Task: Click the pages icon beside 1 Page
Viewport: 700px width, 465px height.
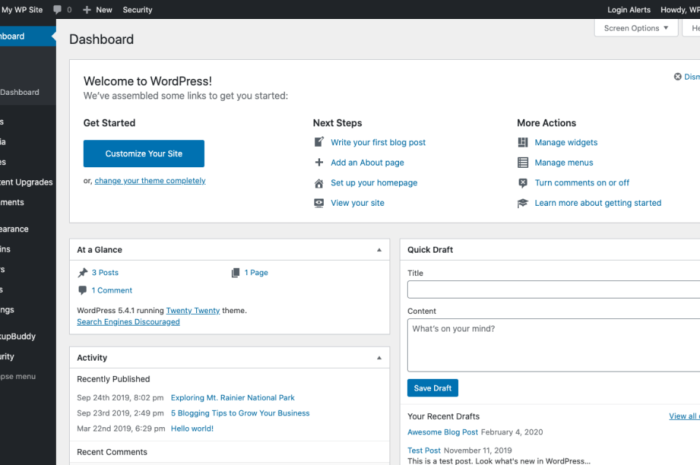Action: 235,273
